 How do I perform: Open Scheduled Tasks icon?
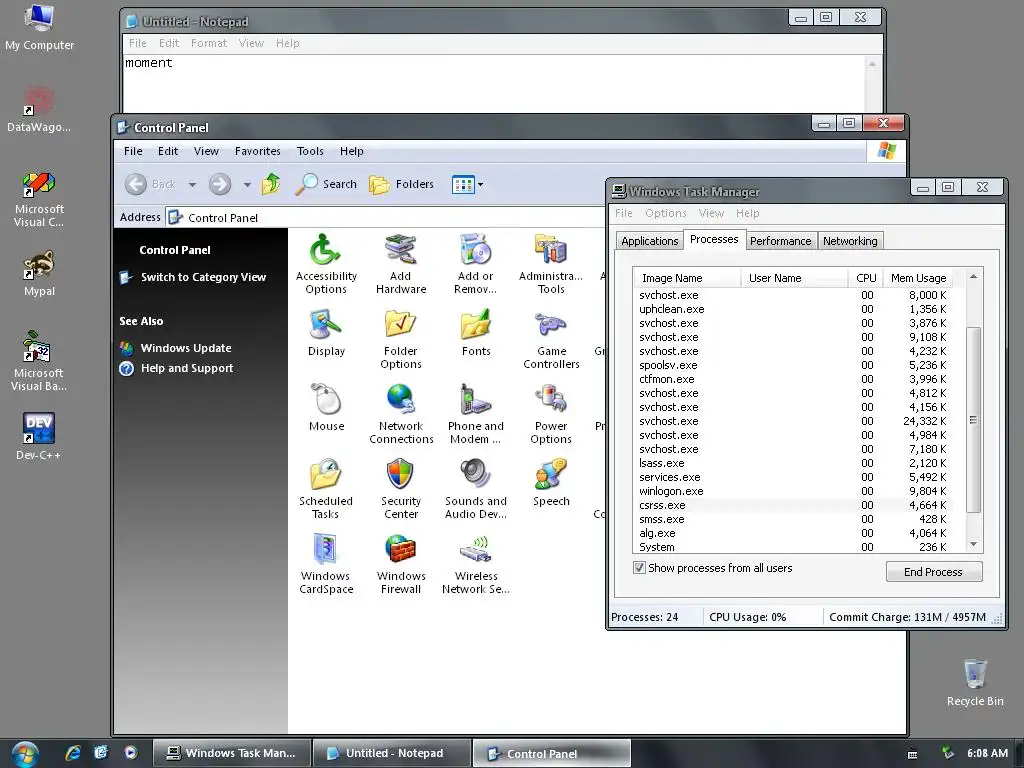click(326, 489)
